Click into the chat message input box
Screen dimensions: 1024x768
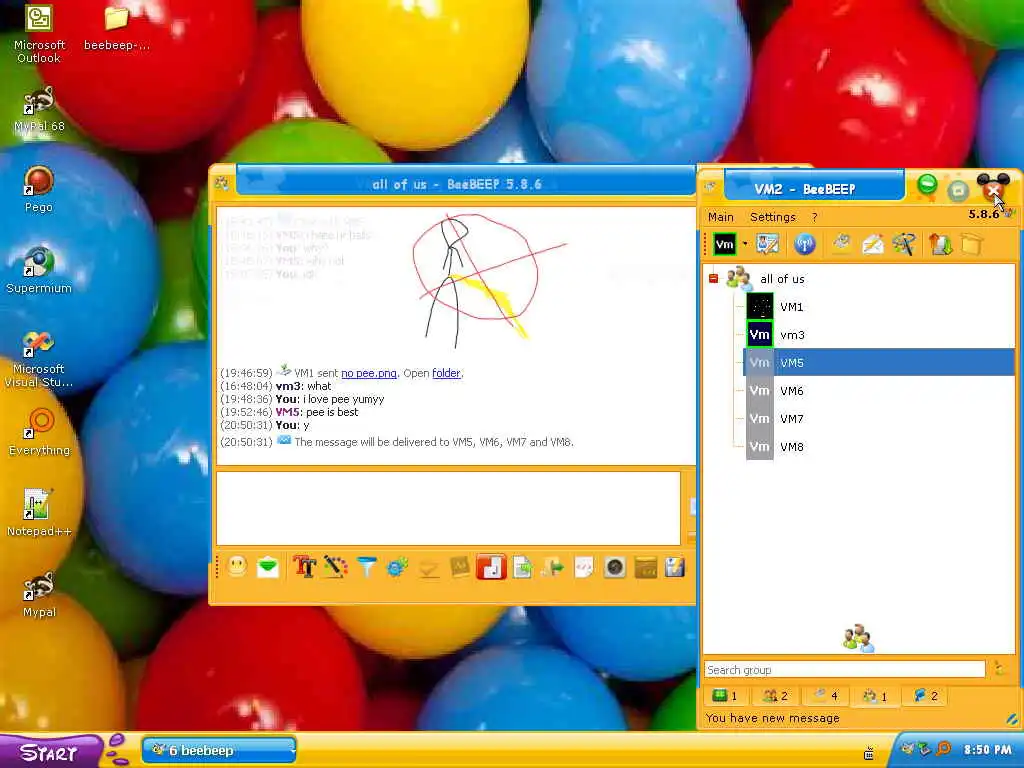pos(448,508)
